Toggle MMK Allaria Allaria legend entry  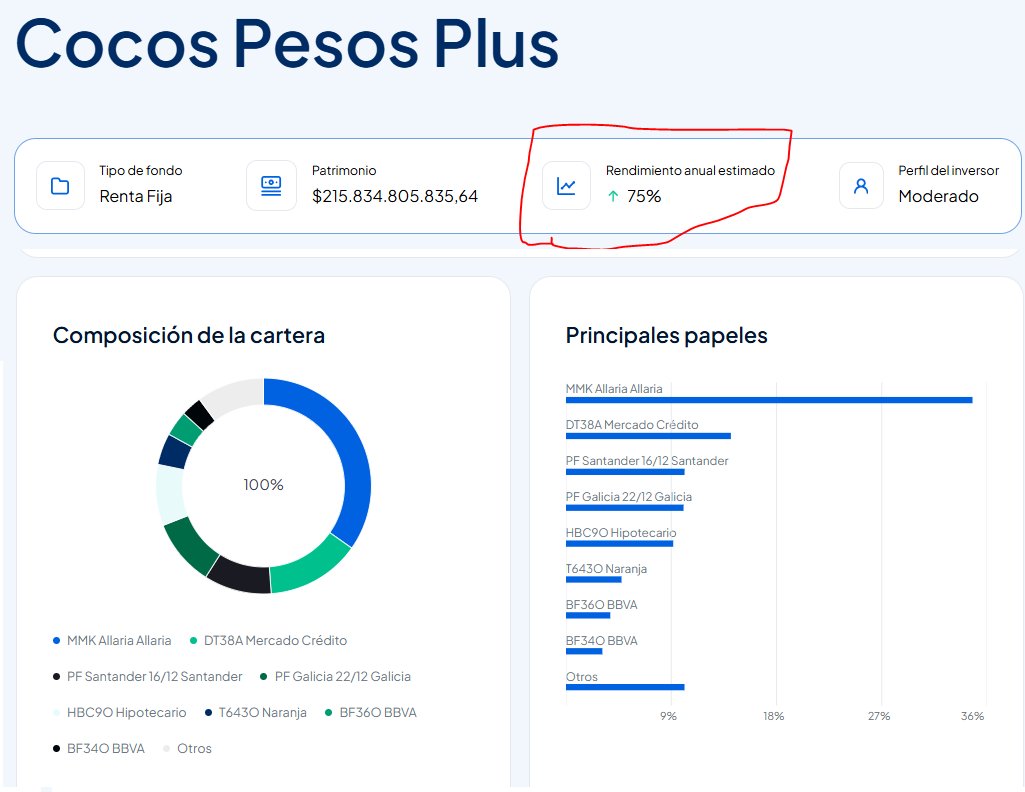pos(112,640)
